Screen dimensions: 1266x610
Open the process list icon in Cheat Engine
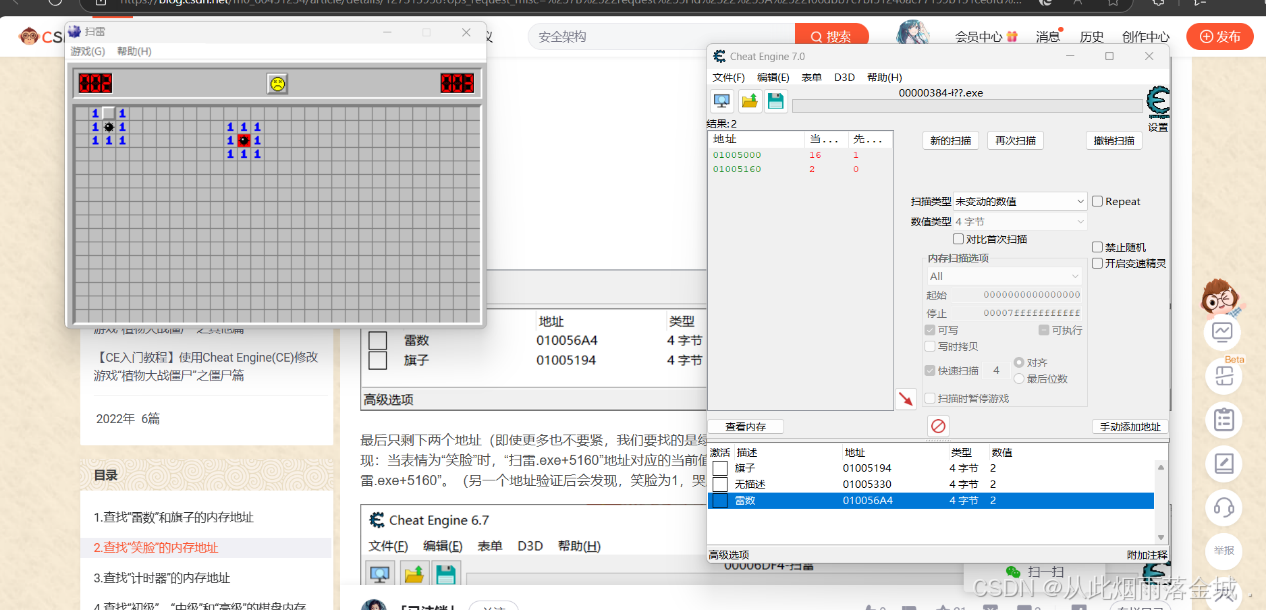[x=721, y=100]
